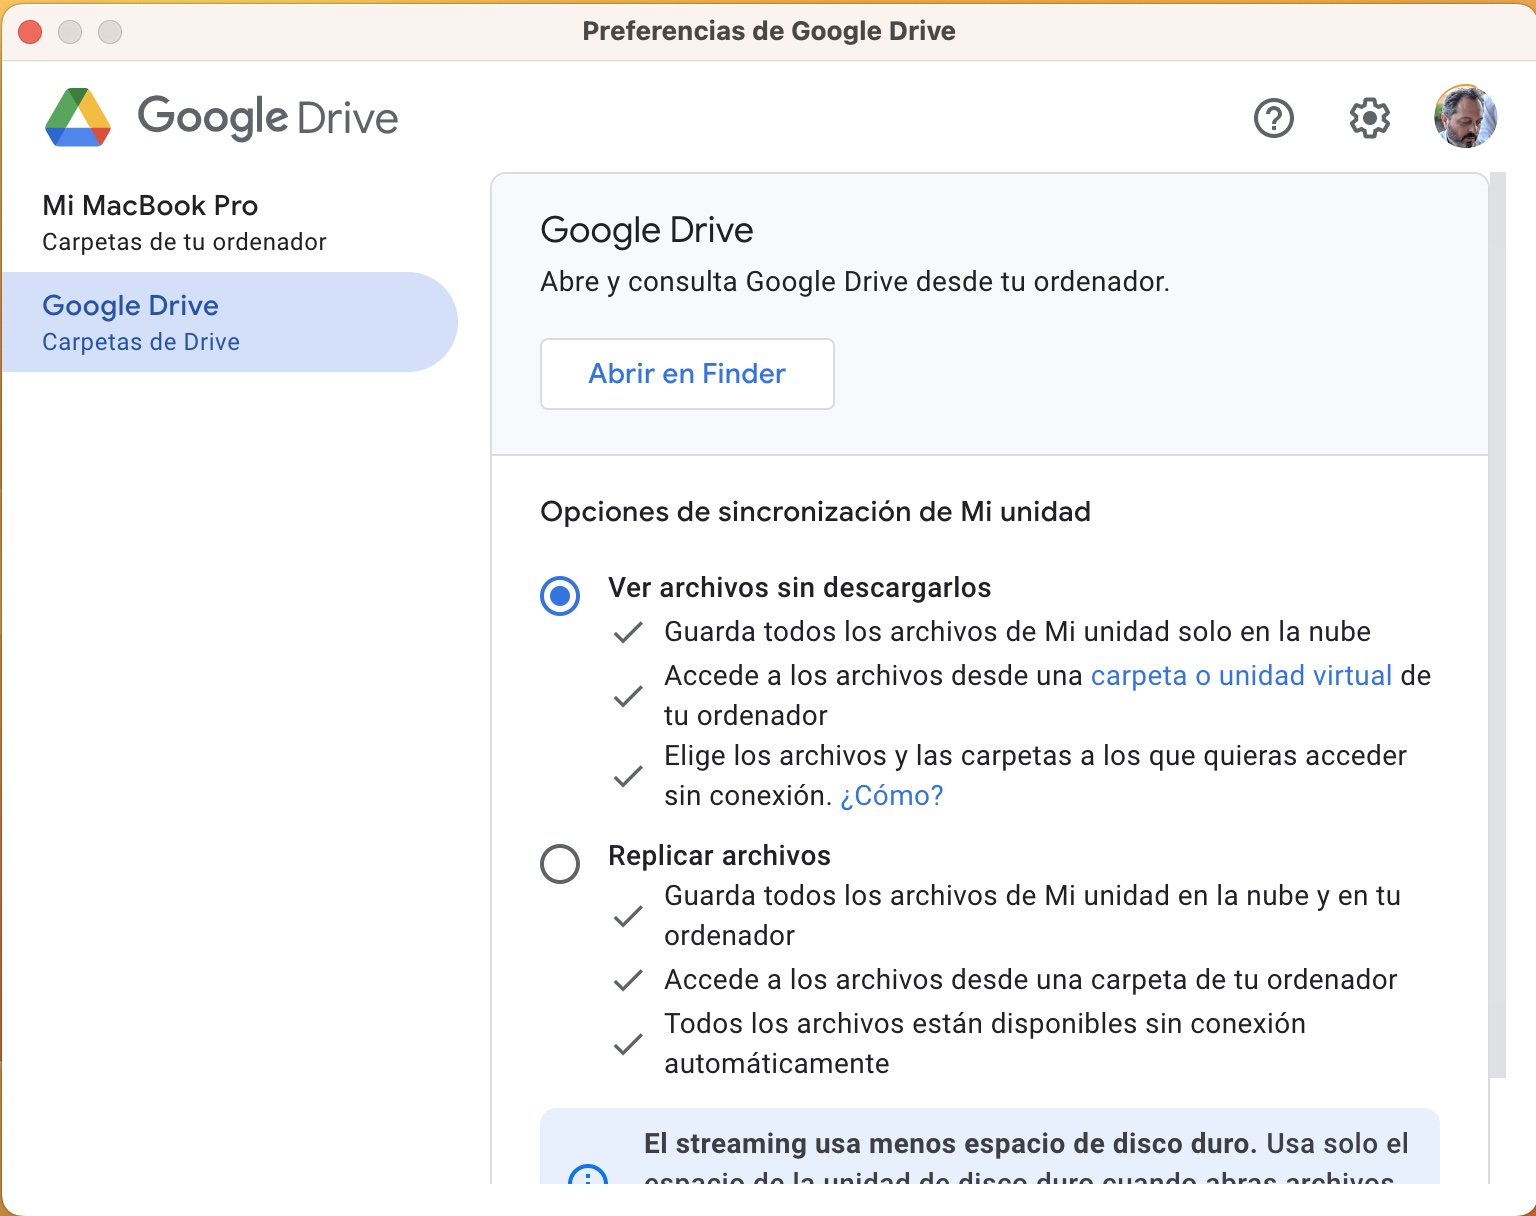Screen dimensions: 1536x1216
Task: Click the info icon in streaming banner
Action: pyautogui.click(x=587, y=1176)
